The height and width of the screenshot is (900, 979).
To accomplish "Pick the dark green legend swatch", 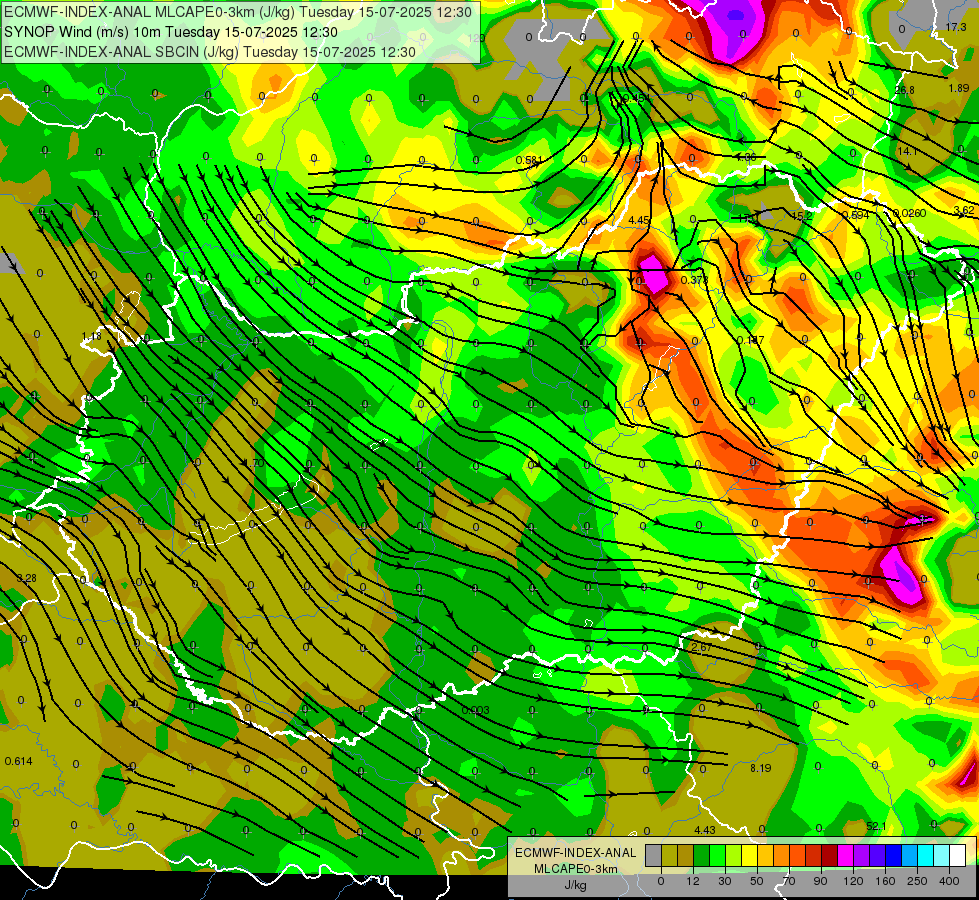I will [702, 856].
